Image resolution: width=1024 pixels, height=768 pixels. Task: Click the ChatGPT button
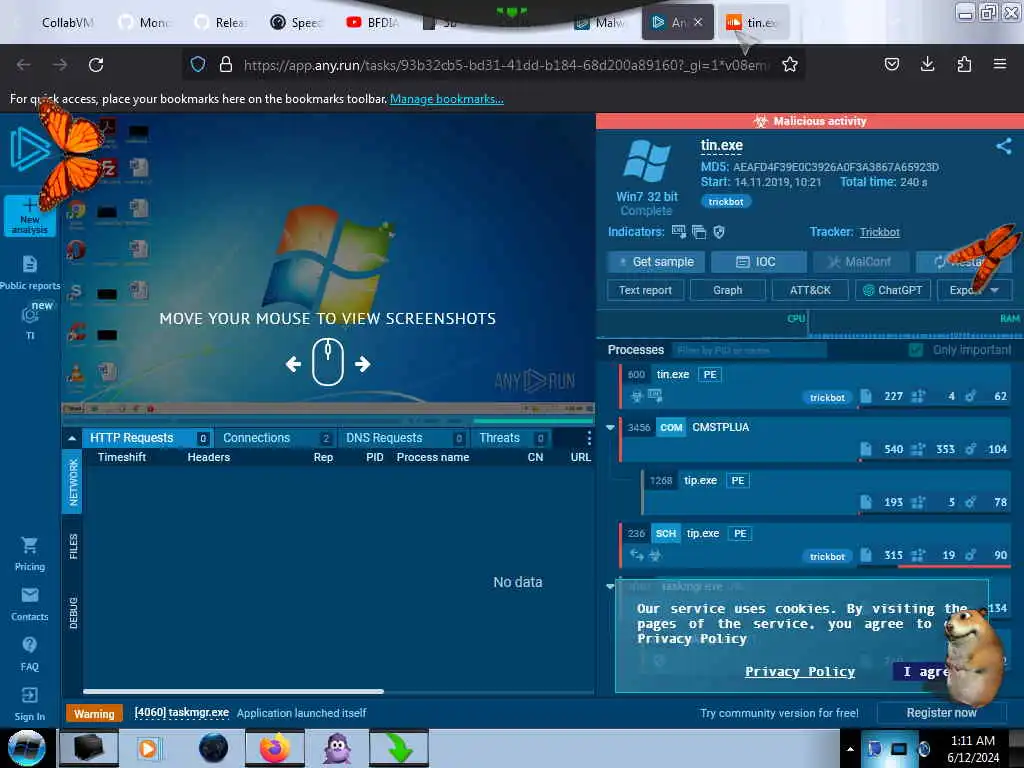(x=893, y=290)
